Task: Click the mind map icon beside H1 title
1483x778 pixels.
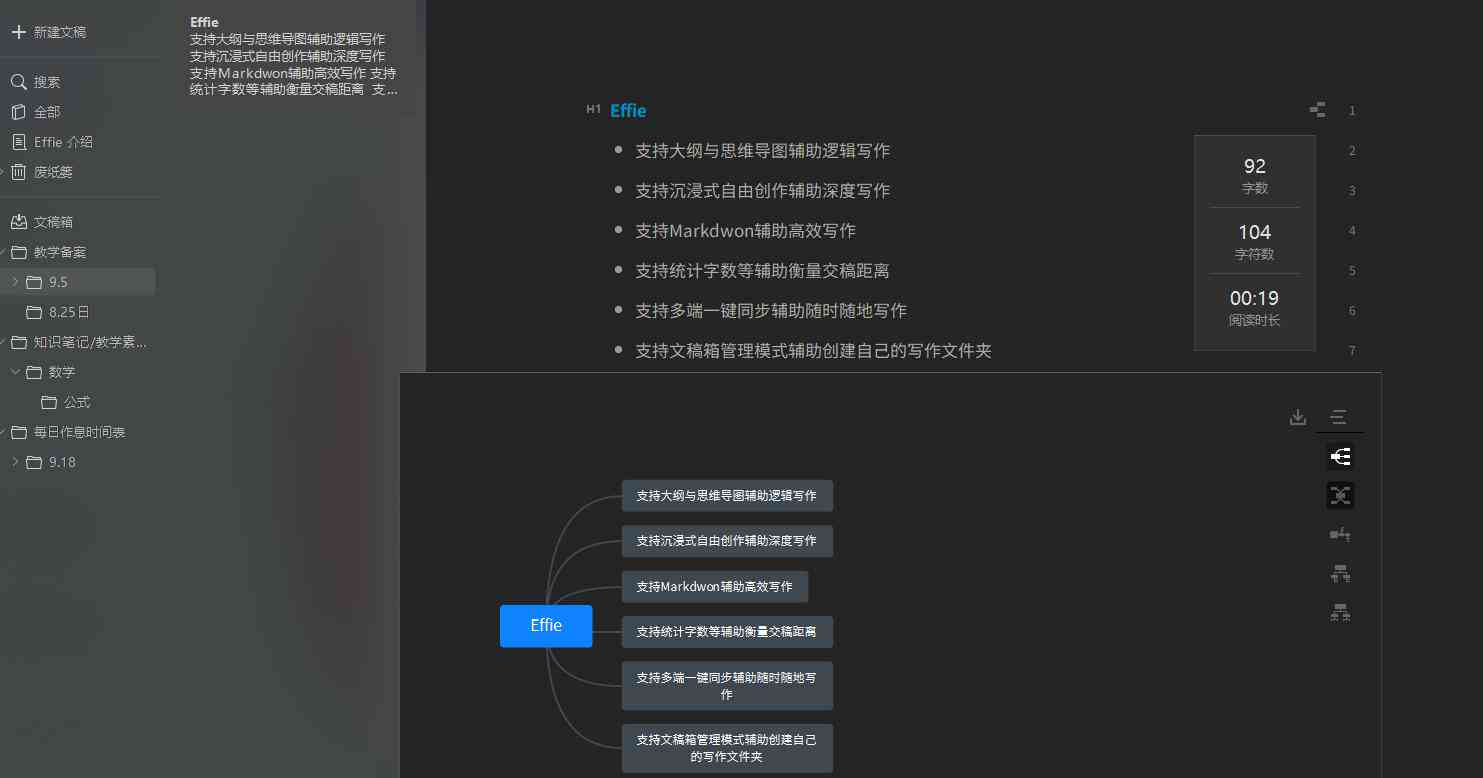Action: [1318, 110]
